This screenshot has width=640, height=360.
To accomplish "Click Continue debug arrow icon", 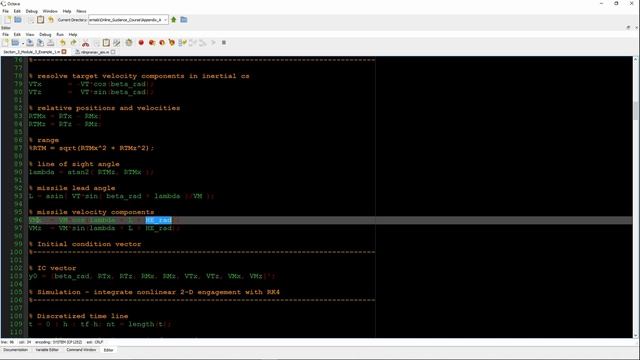I will point(213,42).
